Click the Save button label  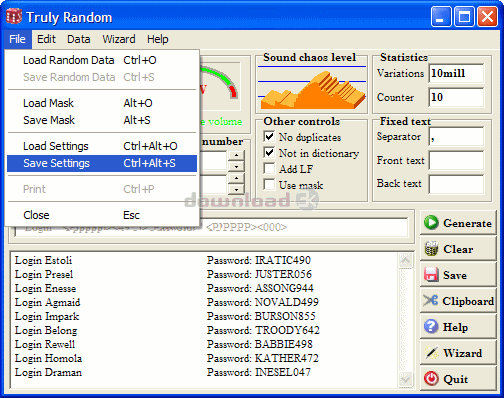pos(455,275)
